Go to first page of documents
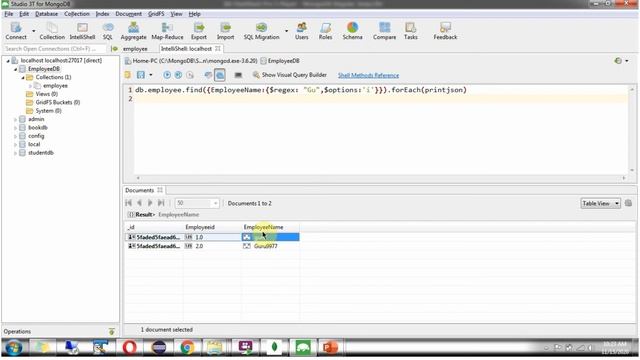 point(129,203)
